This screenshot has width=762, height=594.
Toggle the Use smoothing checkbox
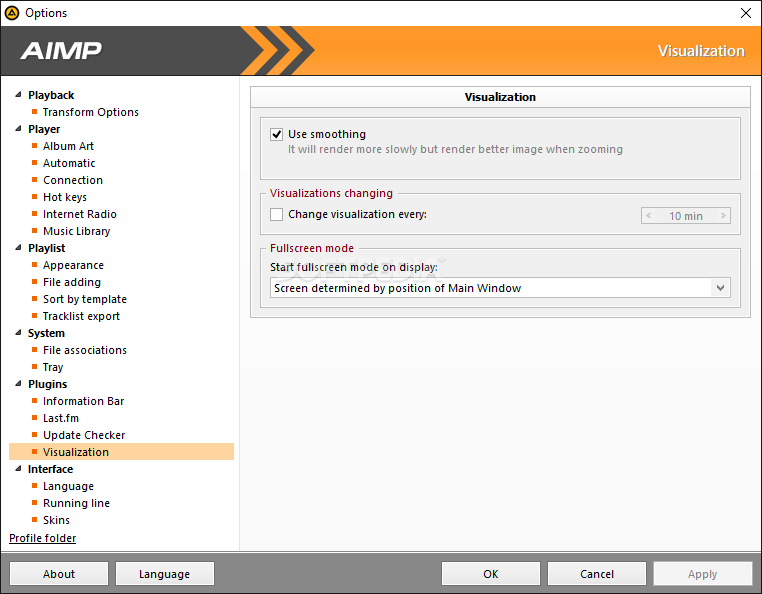pyautogui.click(x=277, y=134)
